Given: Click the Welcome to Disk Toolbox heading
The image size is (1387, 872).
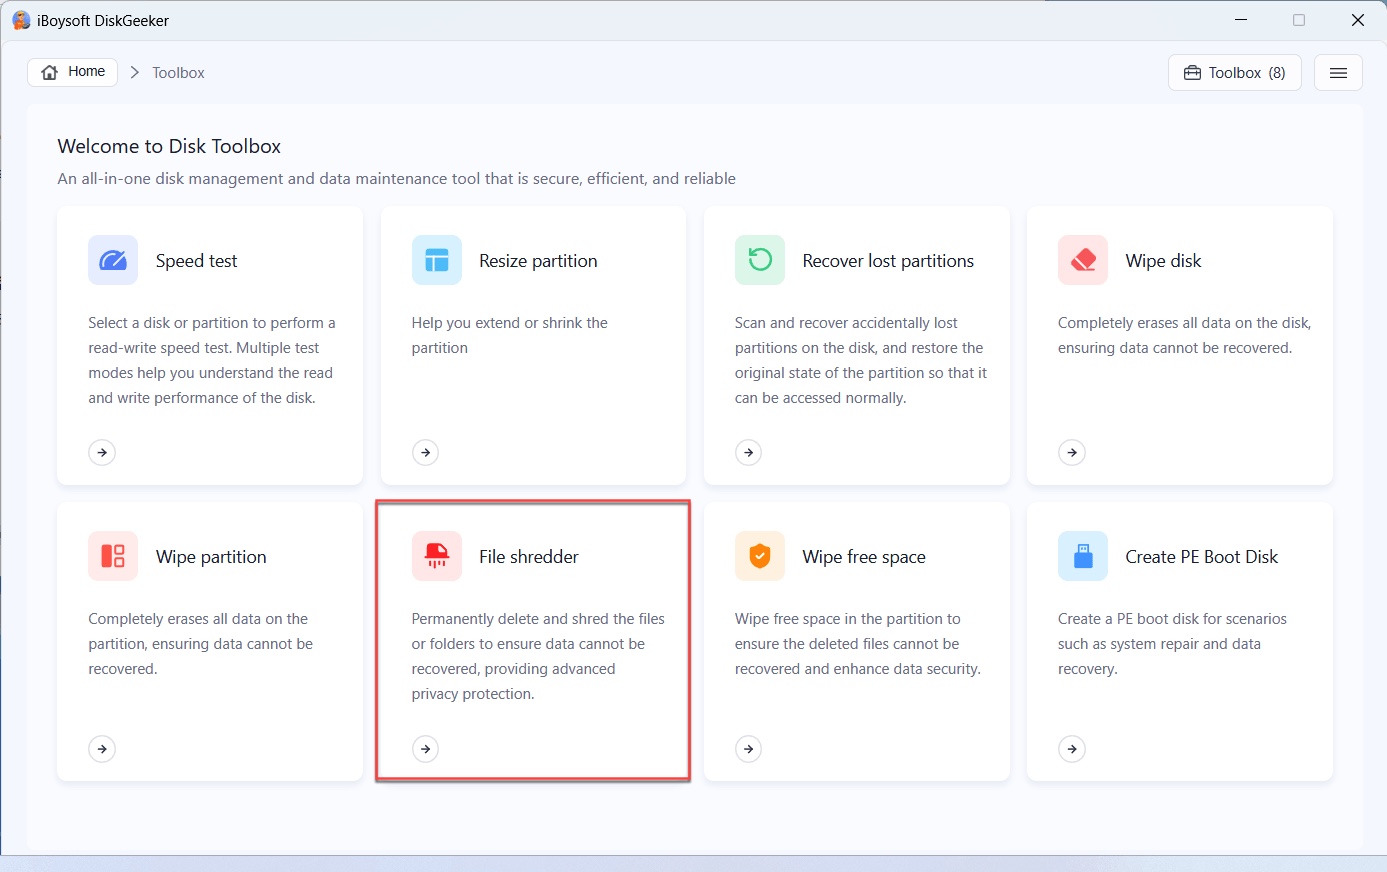Looking at the screenshot, I should point(169,146).
